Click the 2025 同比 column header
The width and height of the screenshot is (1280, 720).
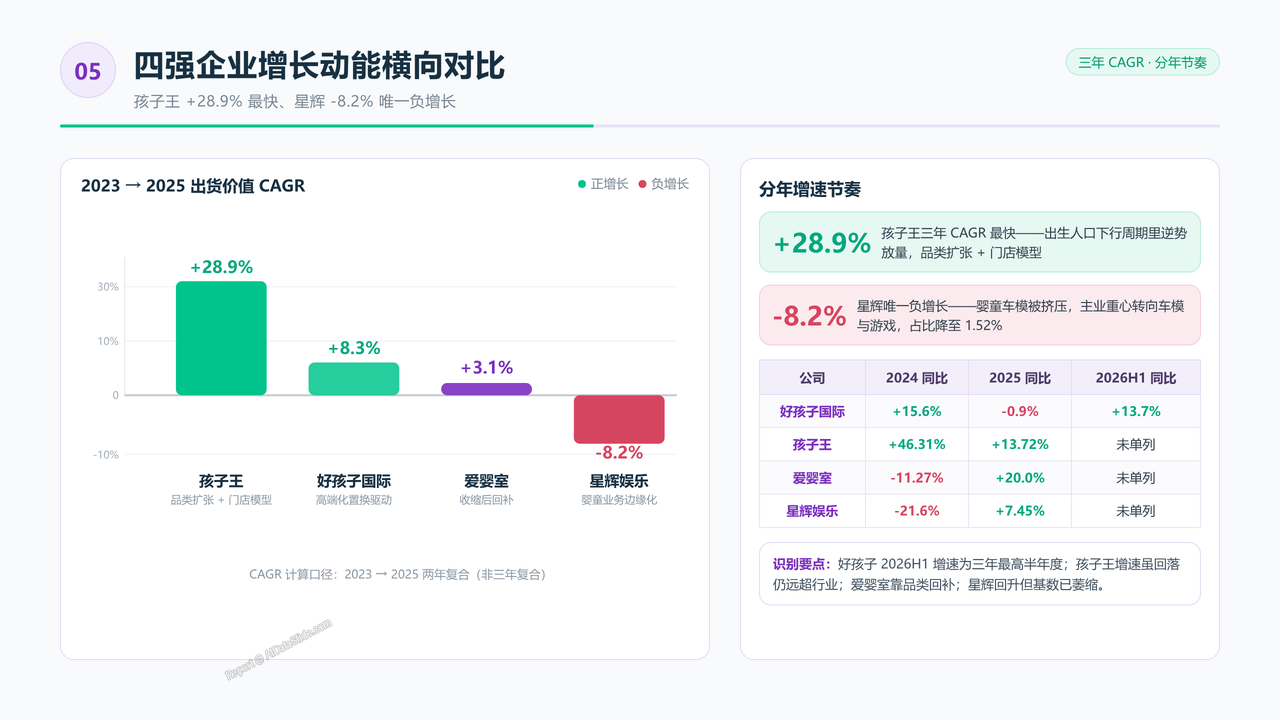[1020, 378]
